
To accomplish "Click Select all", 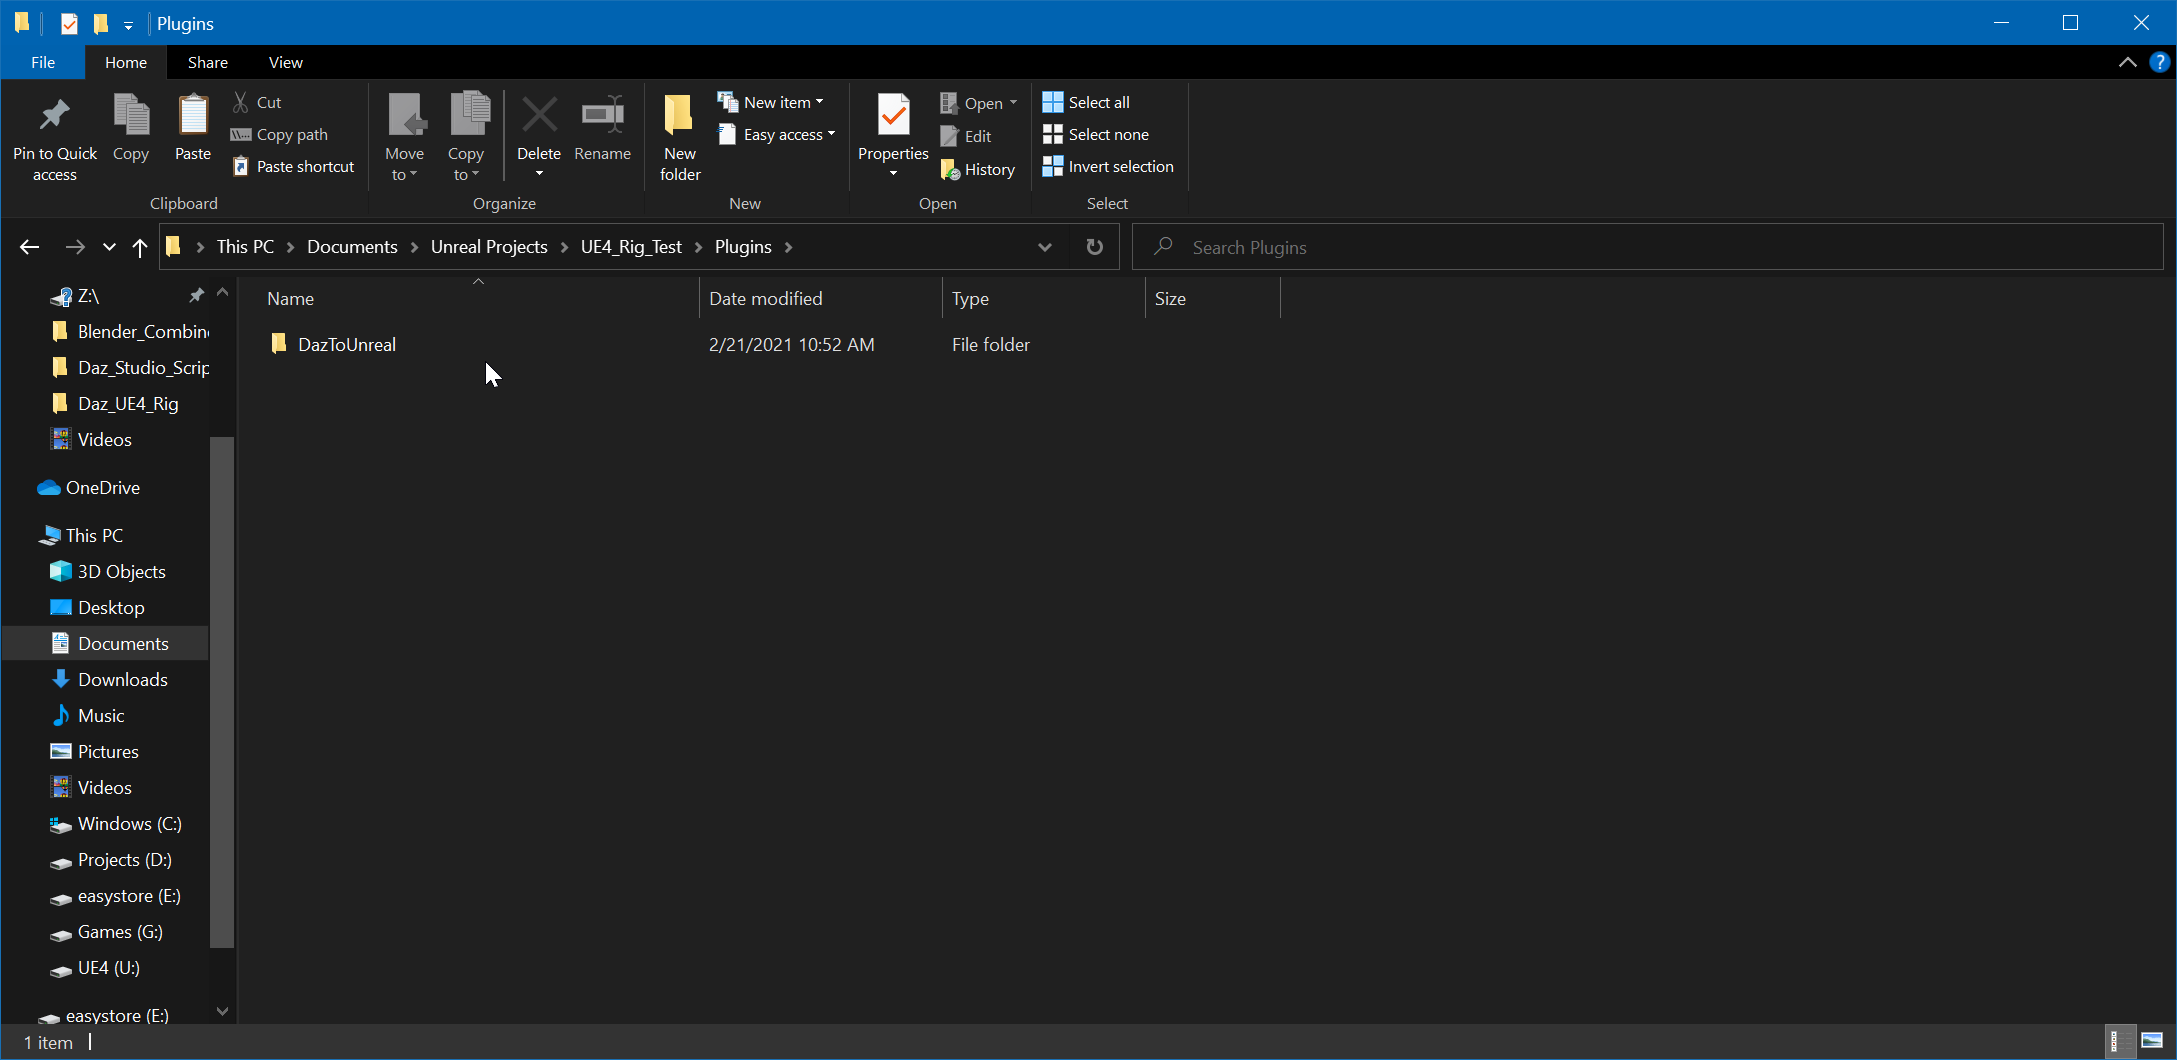I will pyautogui.click(x=1086, y=102).
